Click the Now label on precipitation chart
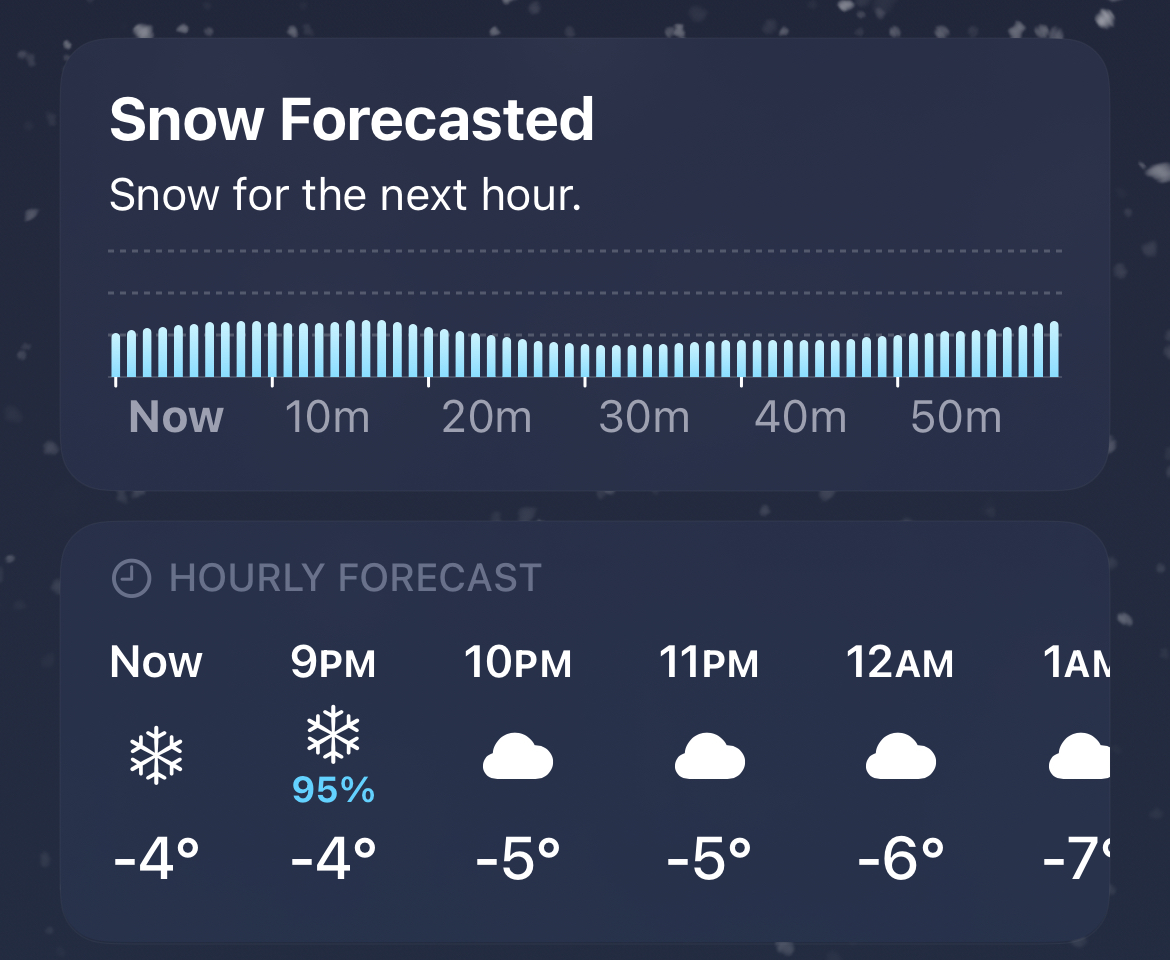The width and height of the screenshot is (1170, 960). (176, 417)
